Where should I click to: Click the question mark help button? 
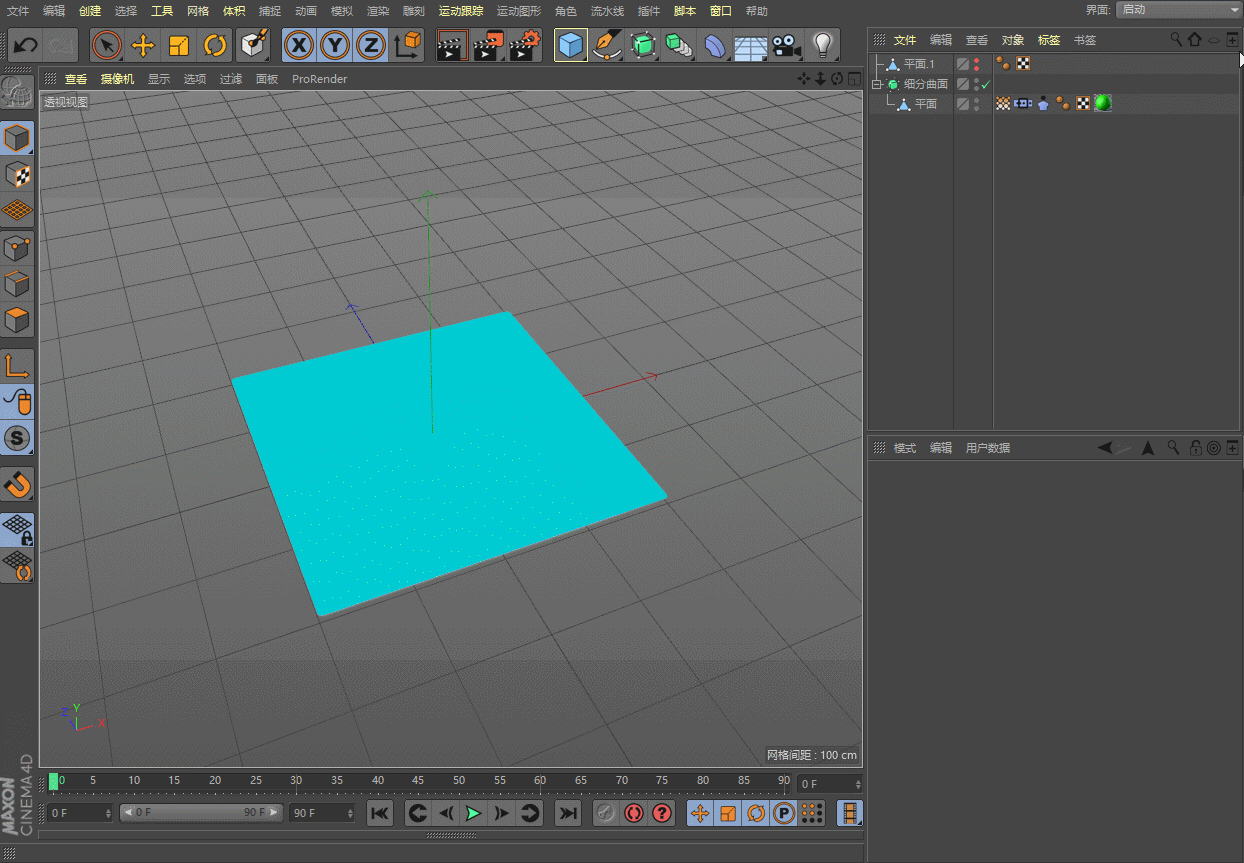(x=661, y=813)
